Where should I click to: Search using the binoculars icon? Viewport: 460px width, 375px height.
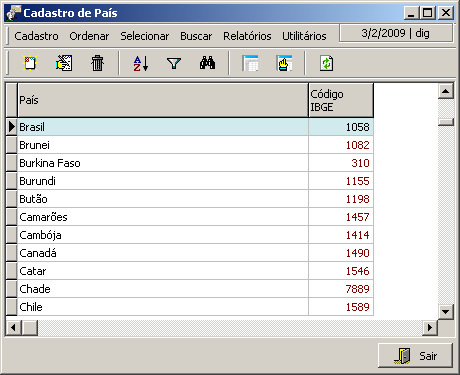tap(207, 63)
